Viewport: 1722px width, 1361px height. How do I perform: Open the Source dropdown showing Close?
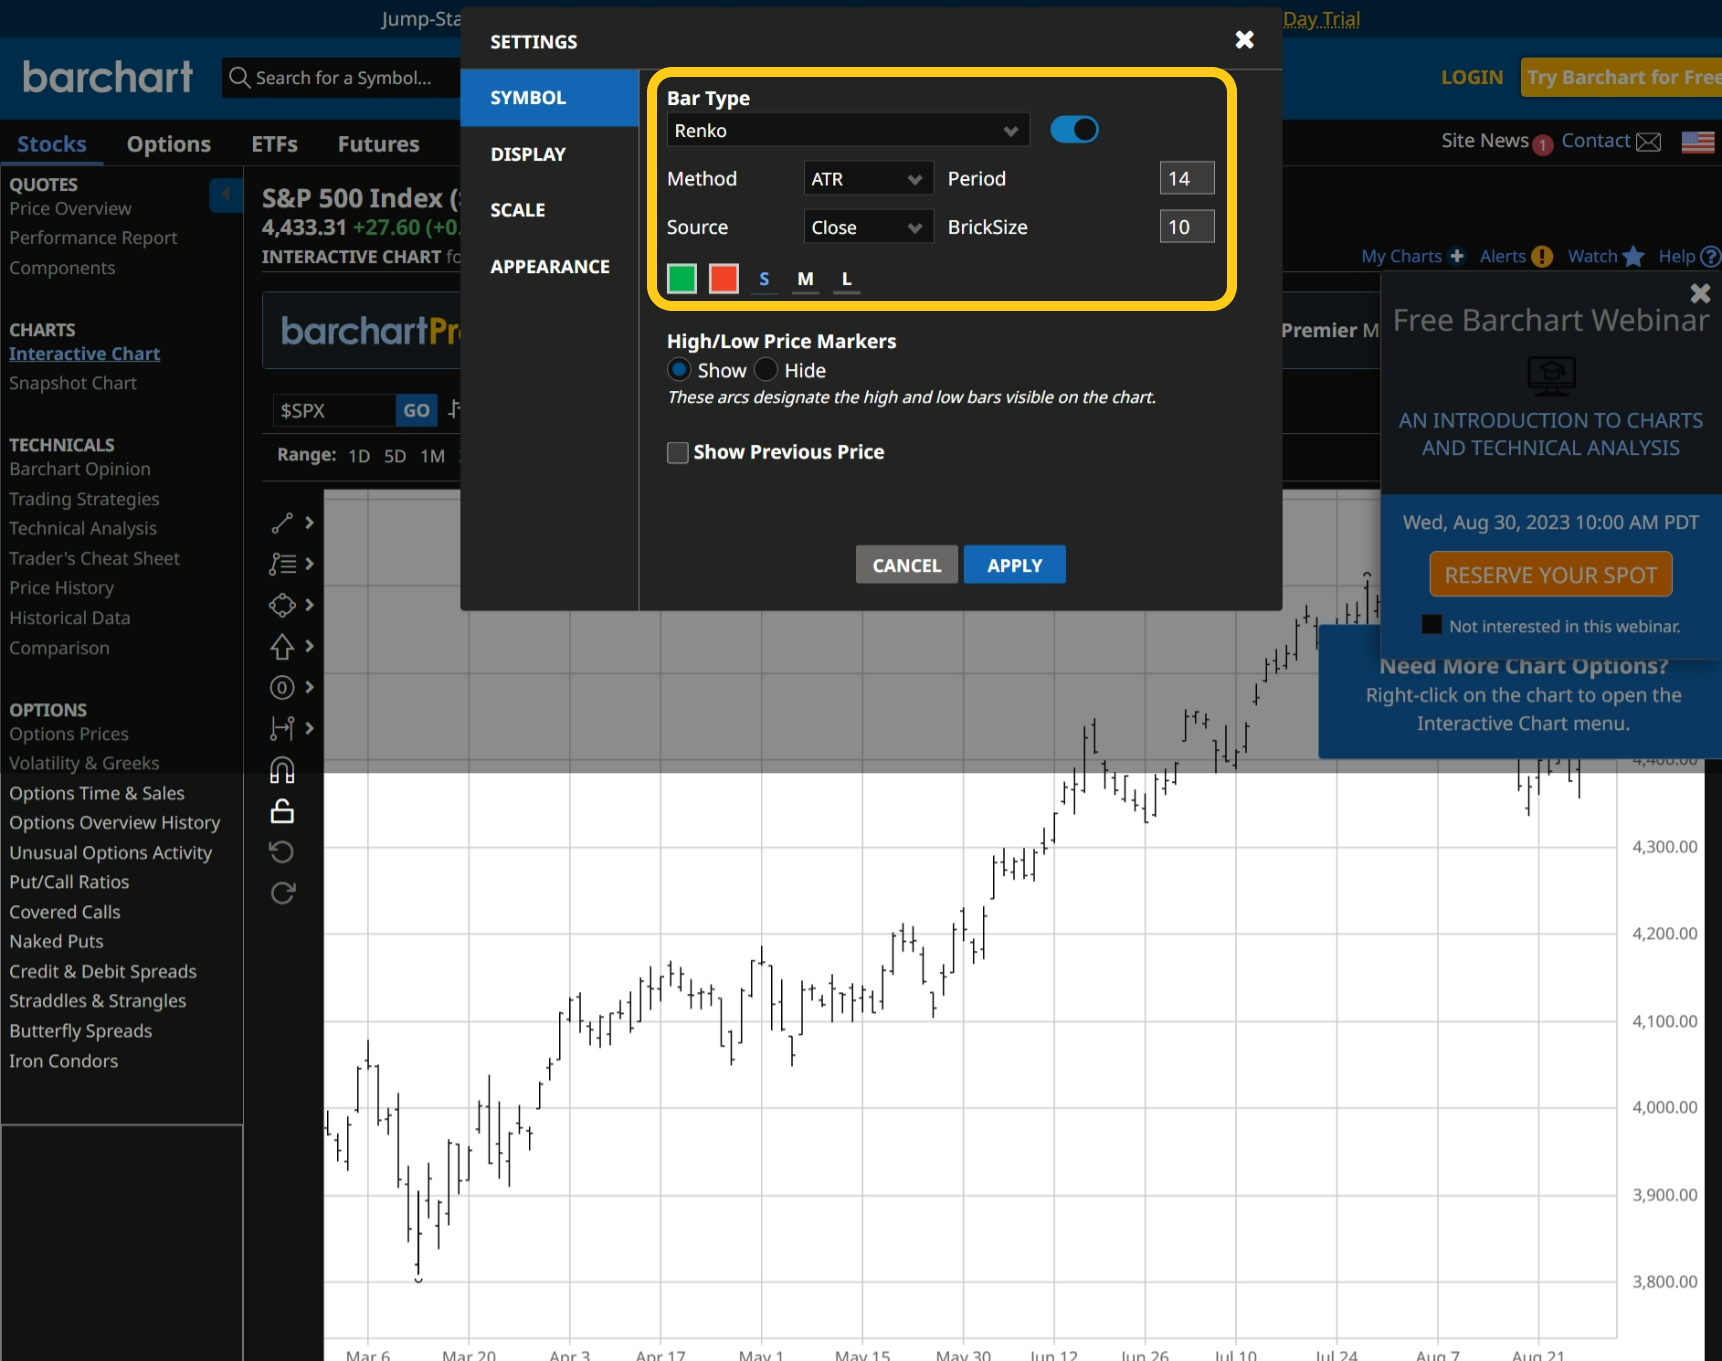[866, 226]
